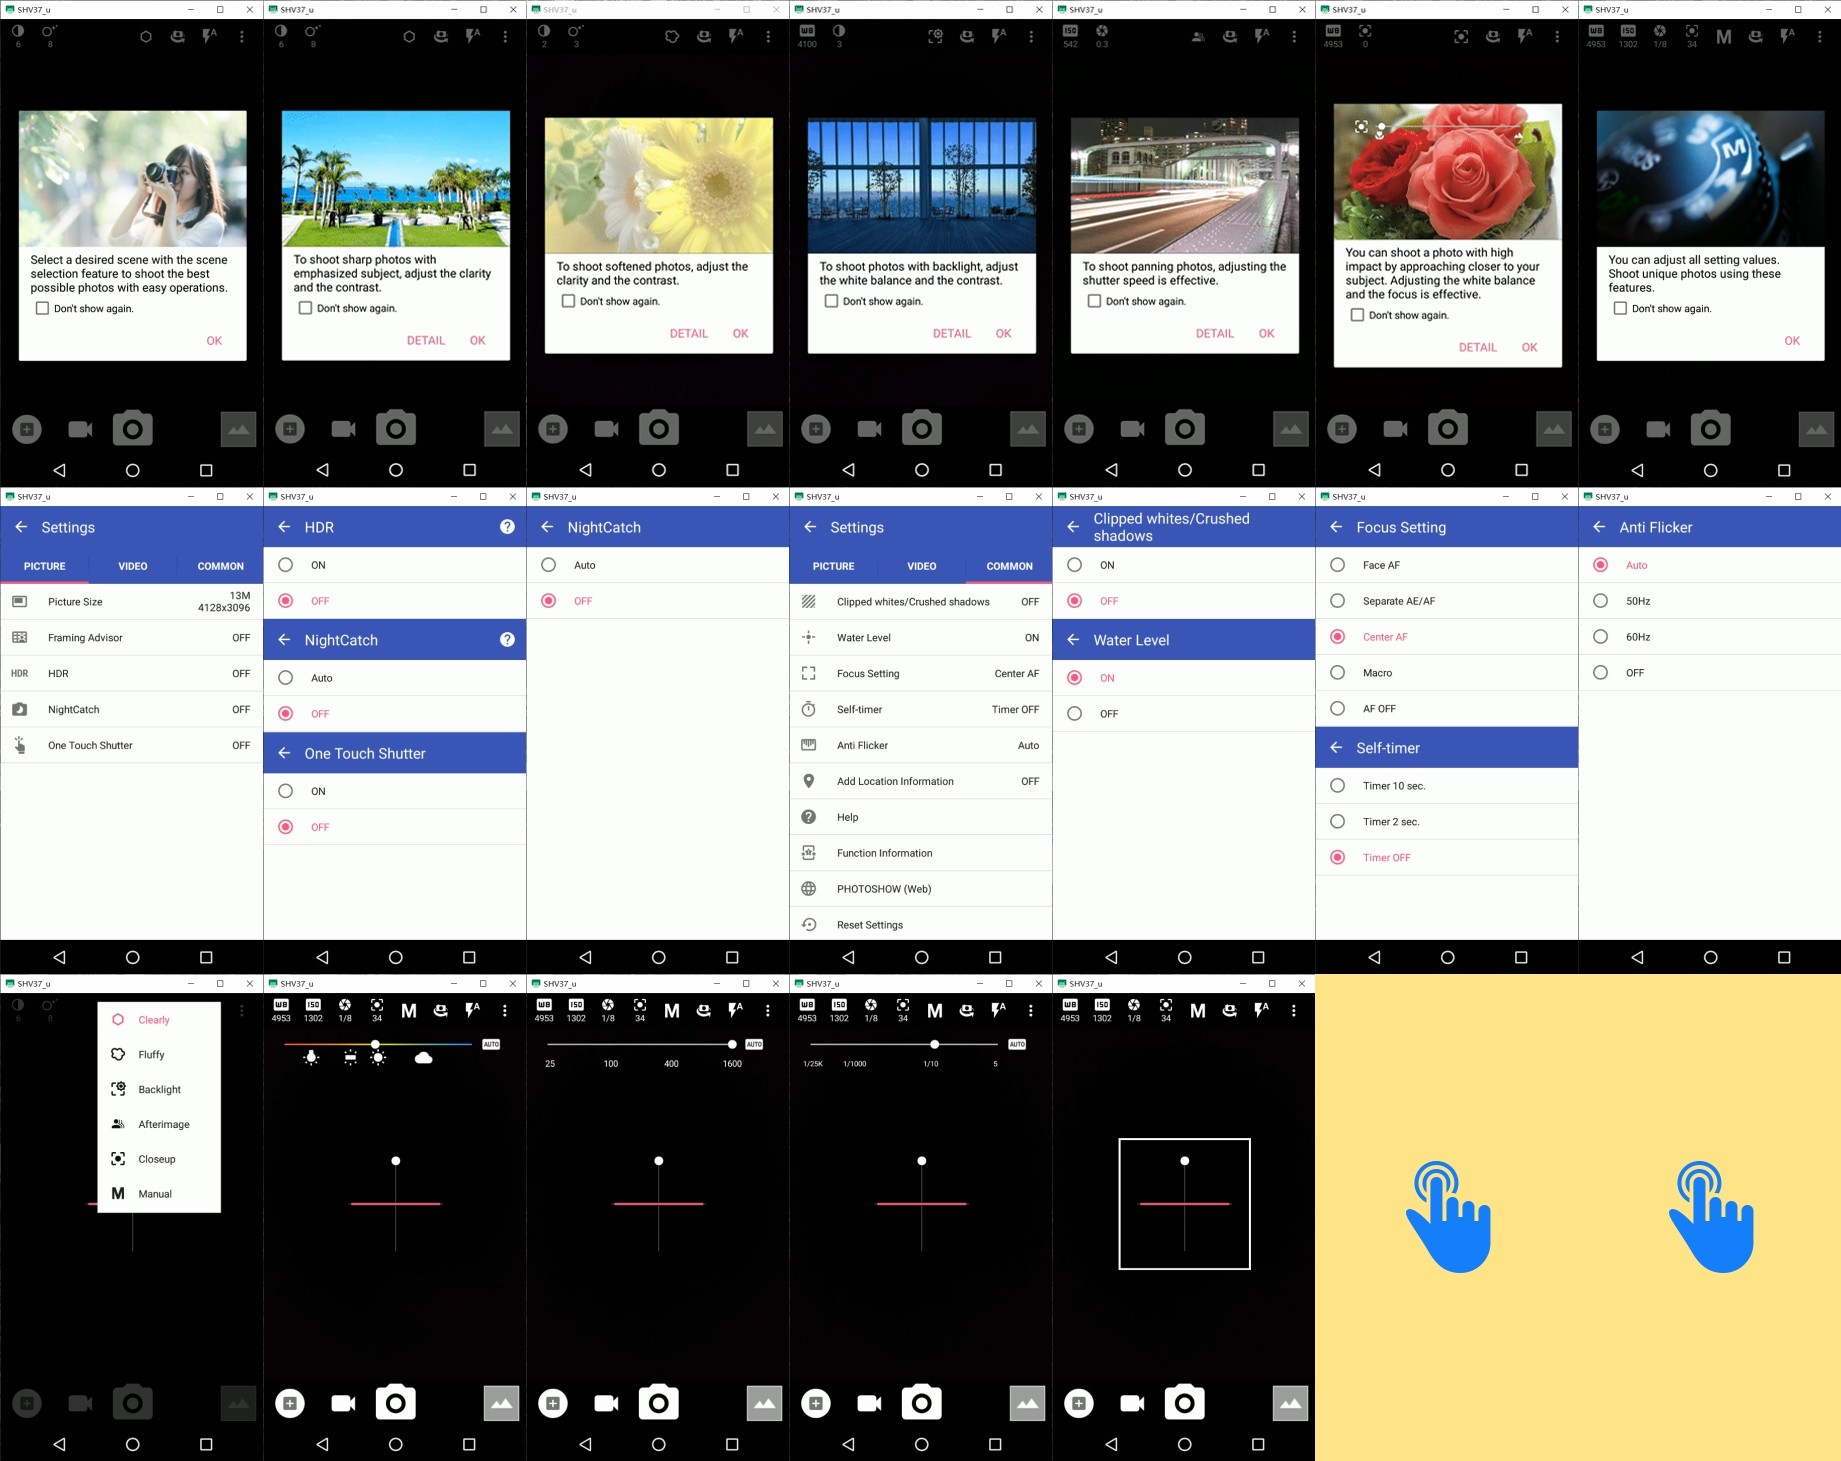The height and width of the screenshot is (1461, 1841).
Task: Check Don't show again in scene selection dialog
Action: pyautogui.click(x=42, y=308)
